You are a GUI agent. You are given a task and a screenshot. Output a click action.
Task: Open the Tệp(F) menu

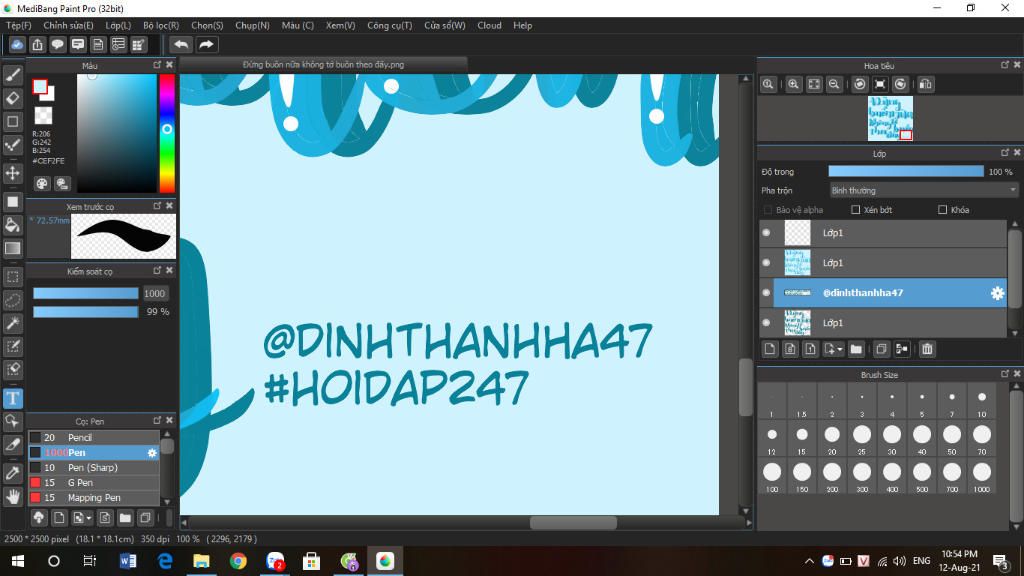[x=19, y=25]
